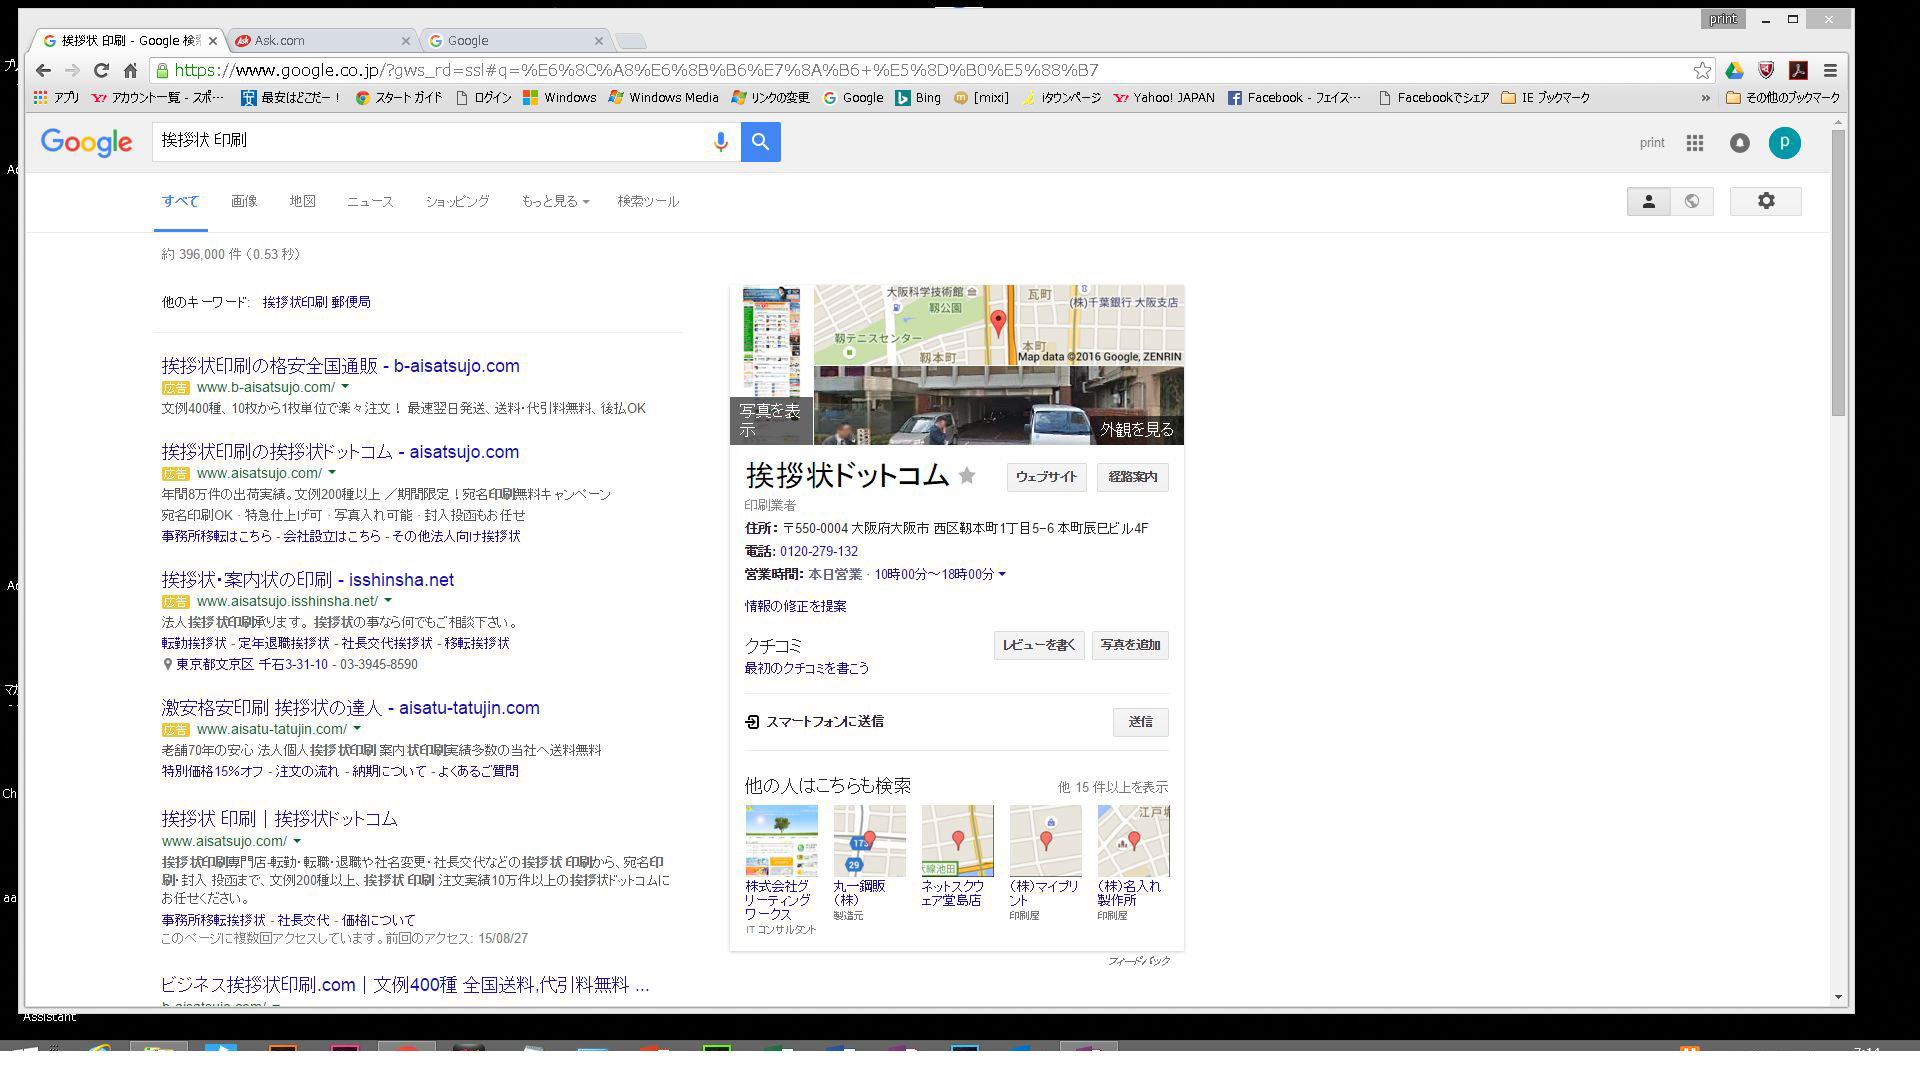
Task: Click the browser forward arrow
Action: point(72,70)
